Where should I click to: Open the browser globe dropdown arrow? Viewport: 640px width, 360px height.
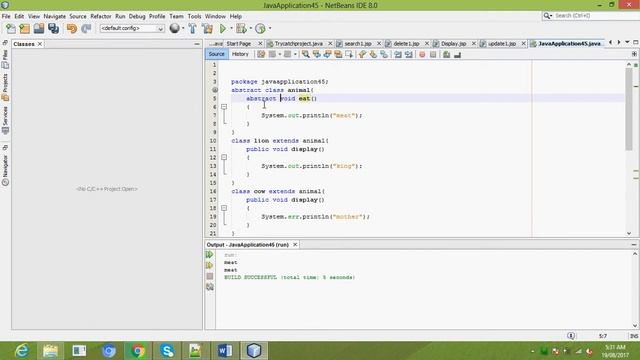tap(183, 28)
